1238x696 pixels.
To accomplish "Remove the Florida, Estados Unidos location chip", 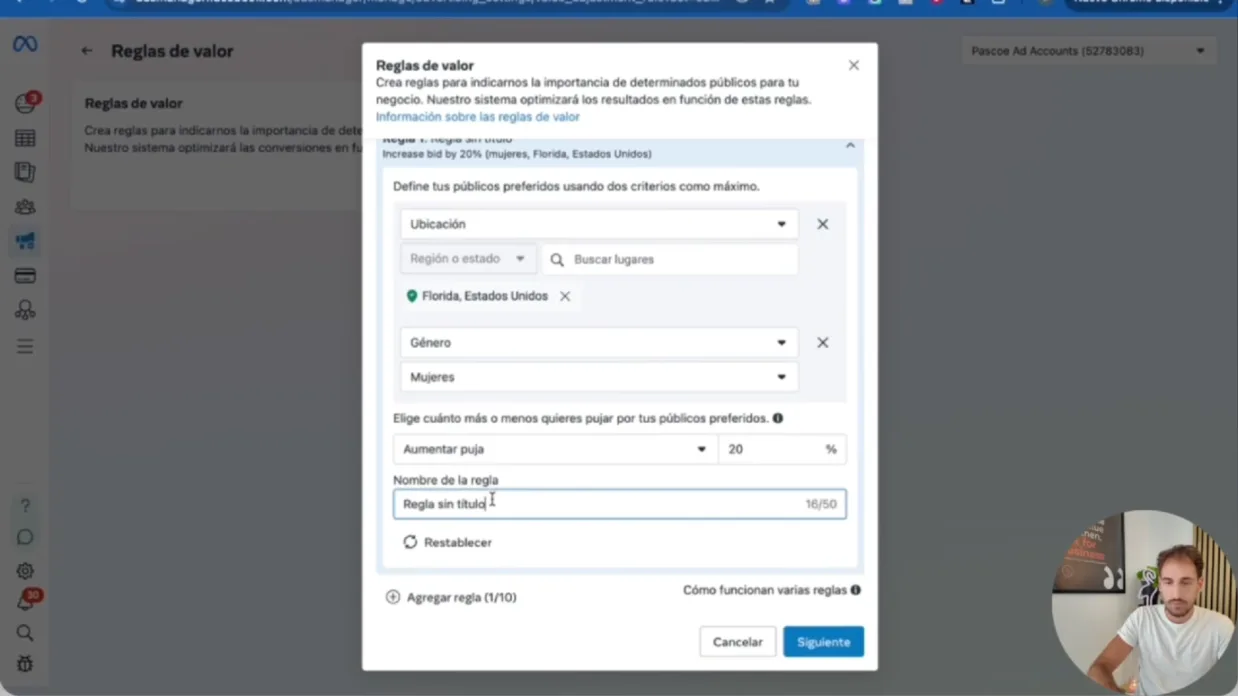I will pos(565,296).
